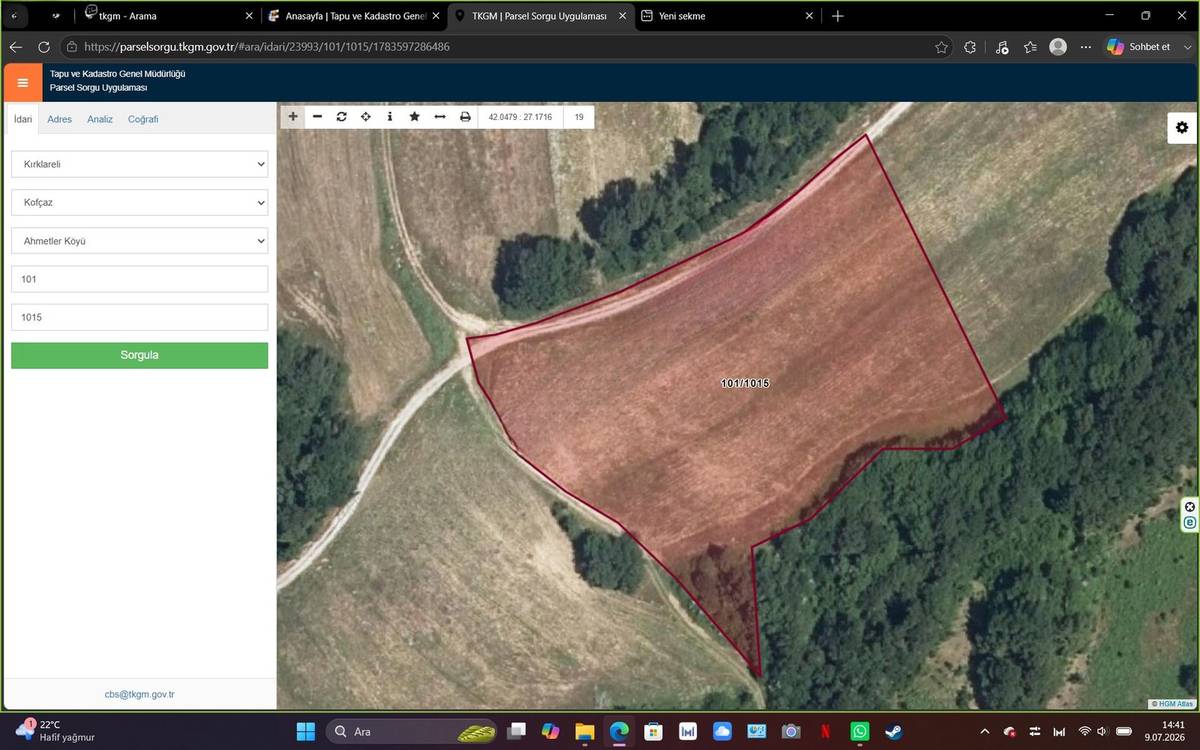
Task: Open the cbs@tkgm.gov.tr email link
Action: tap(139, 694)
